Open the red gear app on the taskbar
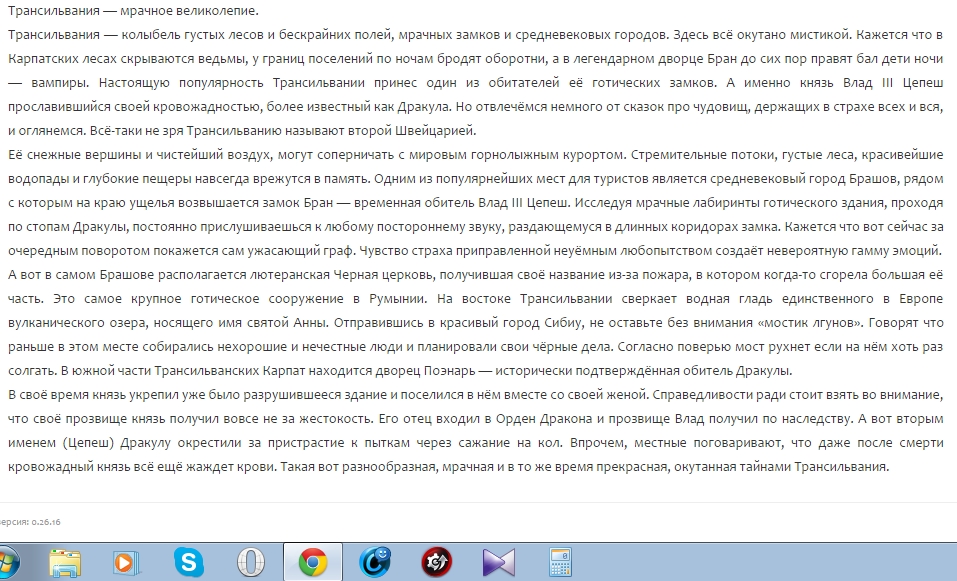This screenshot has height=581, width=957. click(x=436, y=561)
